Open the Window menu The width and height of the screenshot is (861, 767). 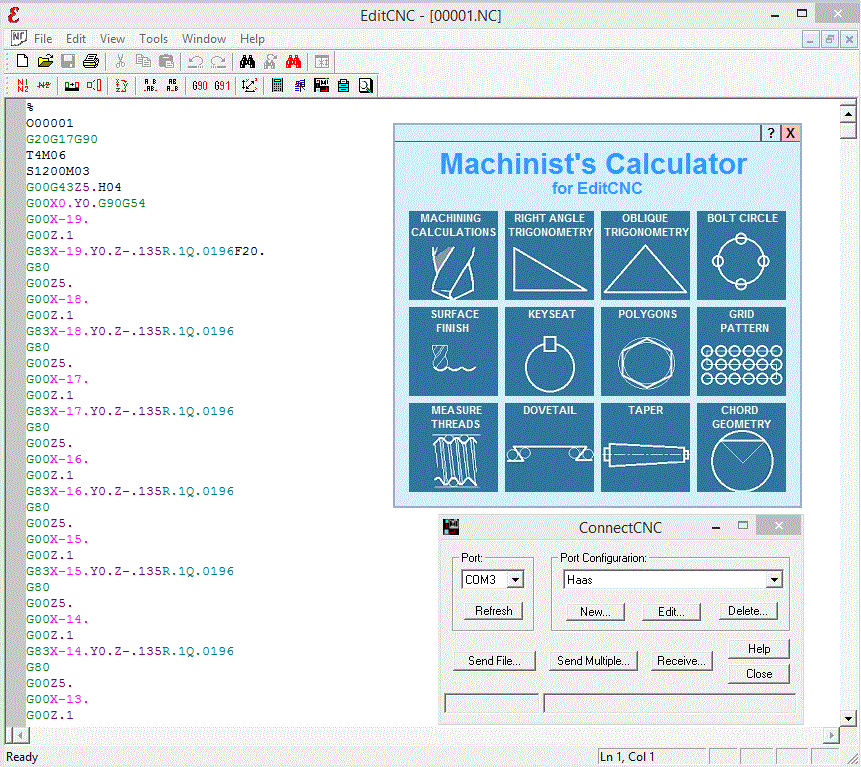[x=204, y=38]
